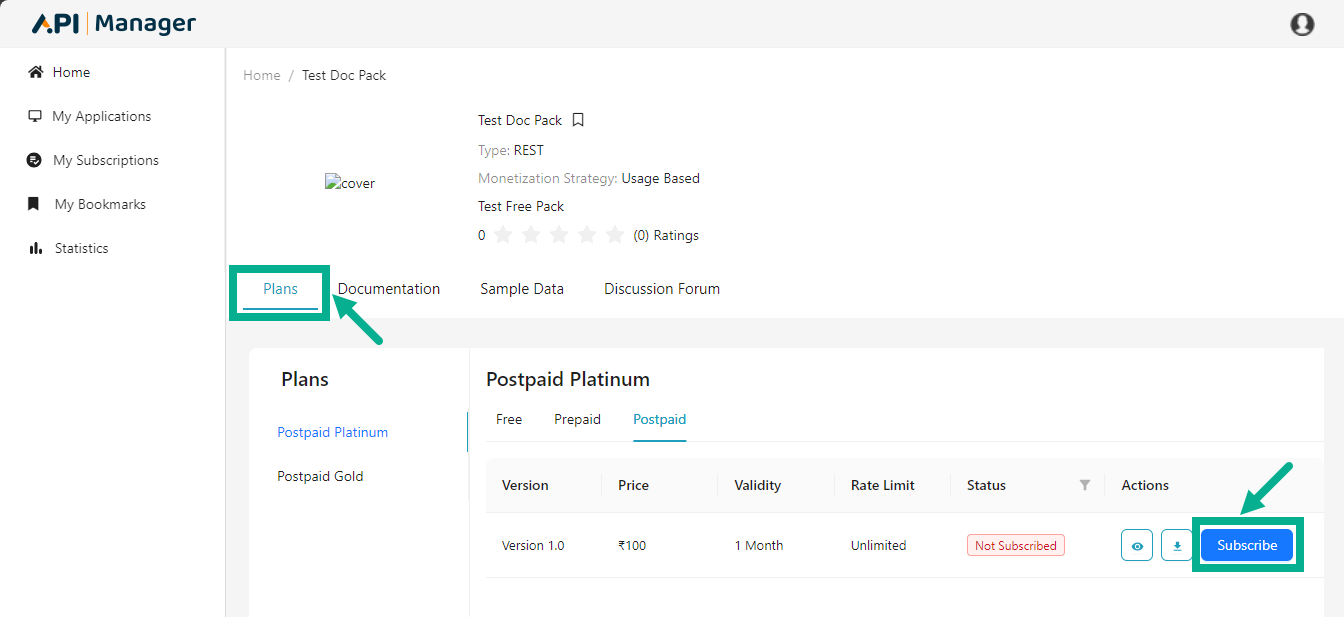The height and width of the screenshot is (617, 1344).
Task: Open My Applications from sidebar
Action: (x=101, y=116)
